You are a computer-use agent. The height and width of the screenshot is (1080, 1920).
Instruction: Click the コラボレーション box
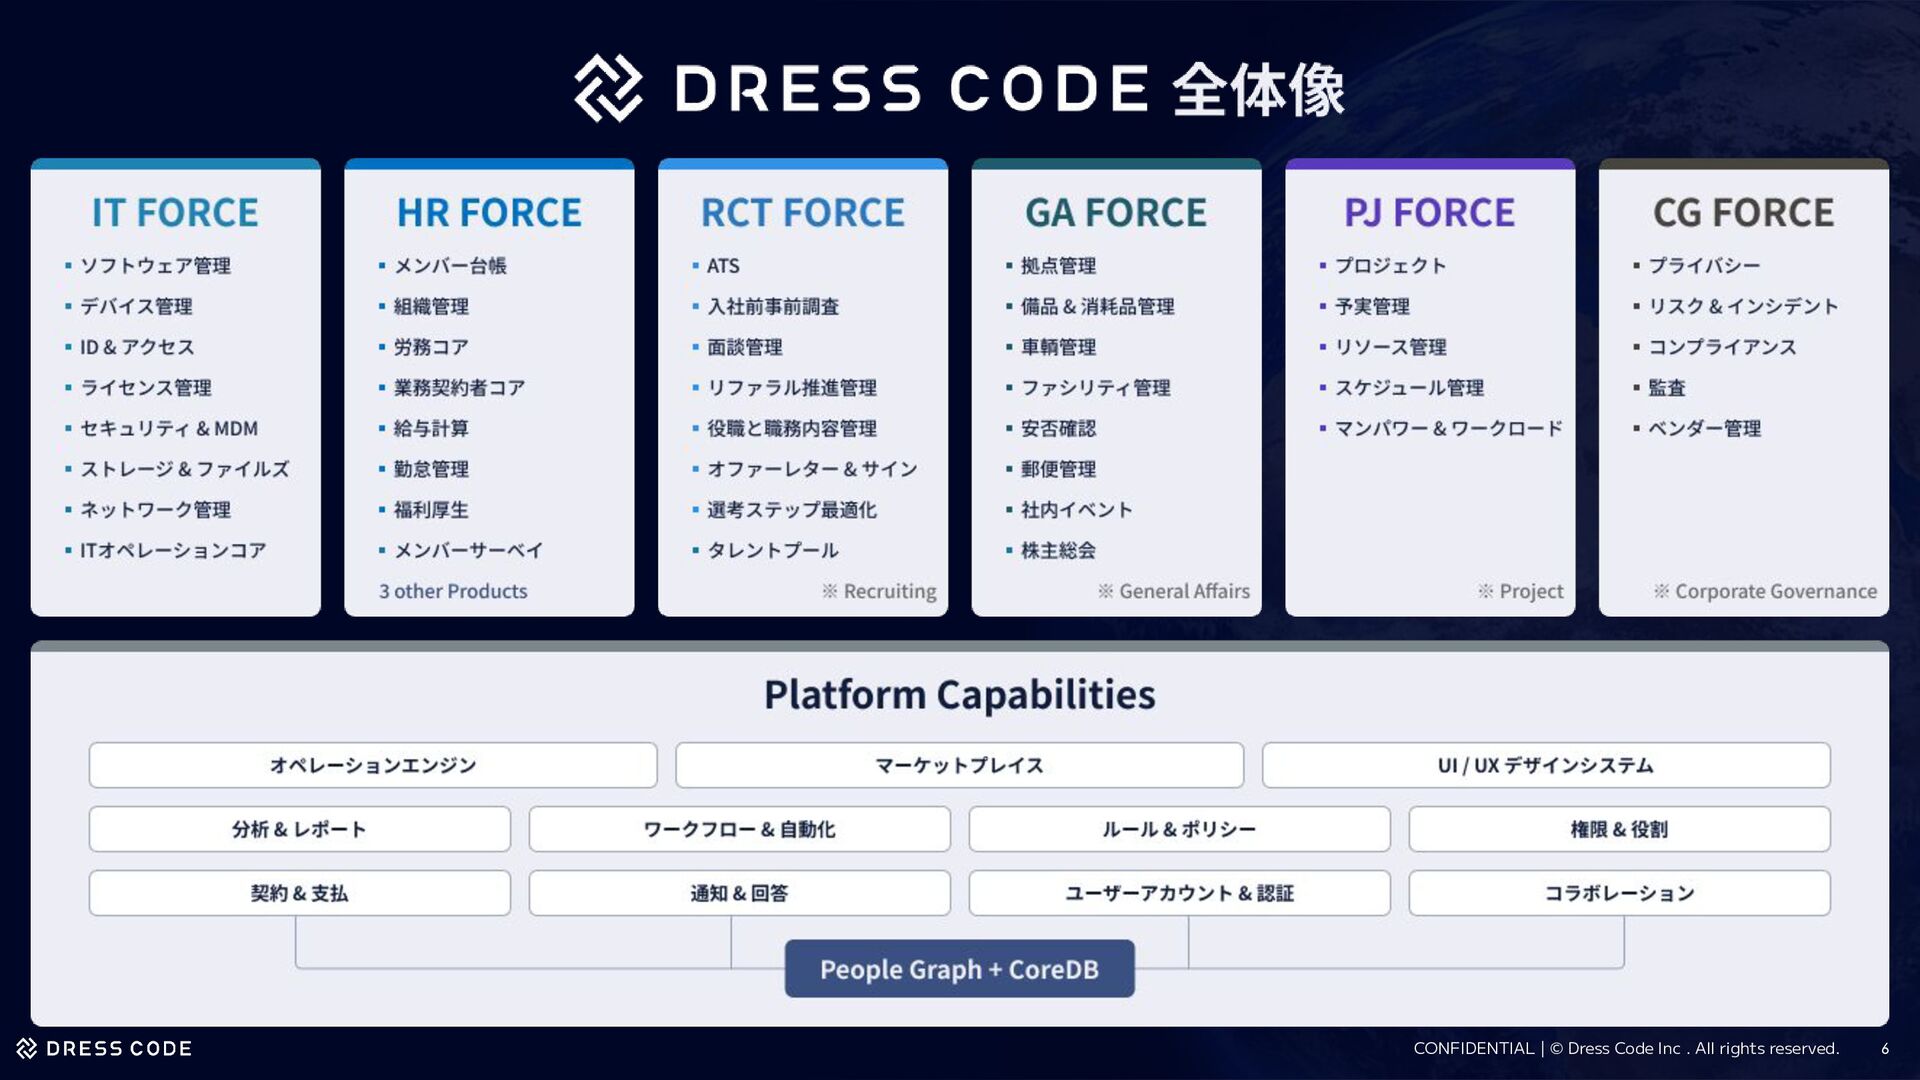(x=1619, y=893)
